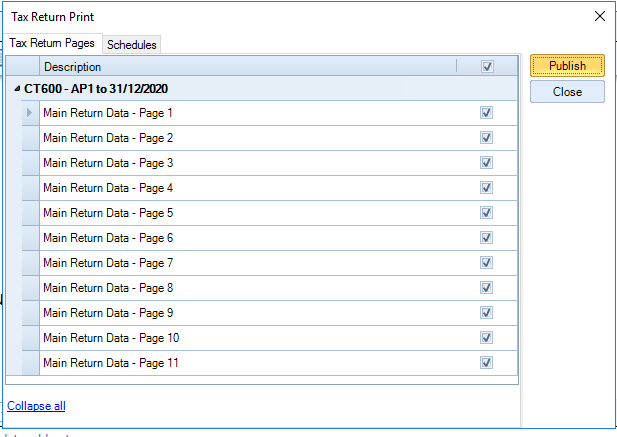Click row header cell of Page 6 row
This screenshot has height=437, width=617.
tap(31, 238)
